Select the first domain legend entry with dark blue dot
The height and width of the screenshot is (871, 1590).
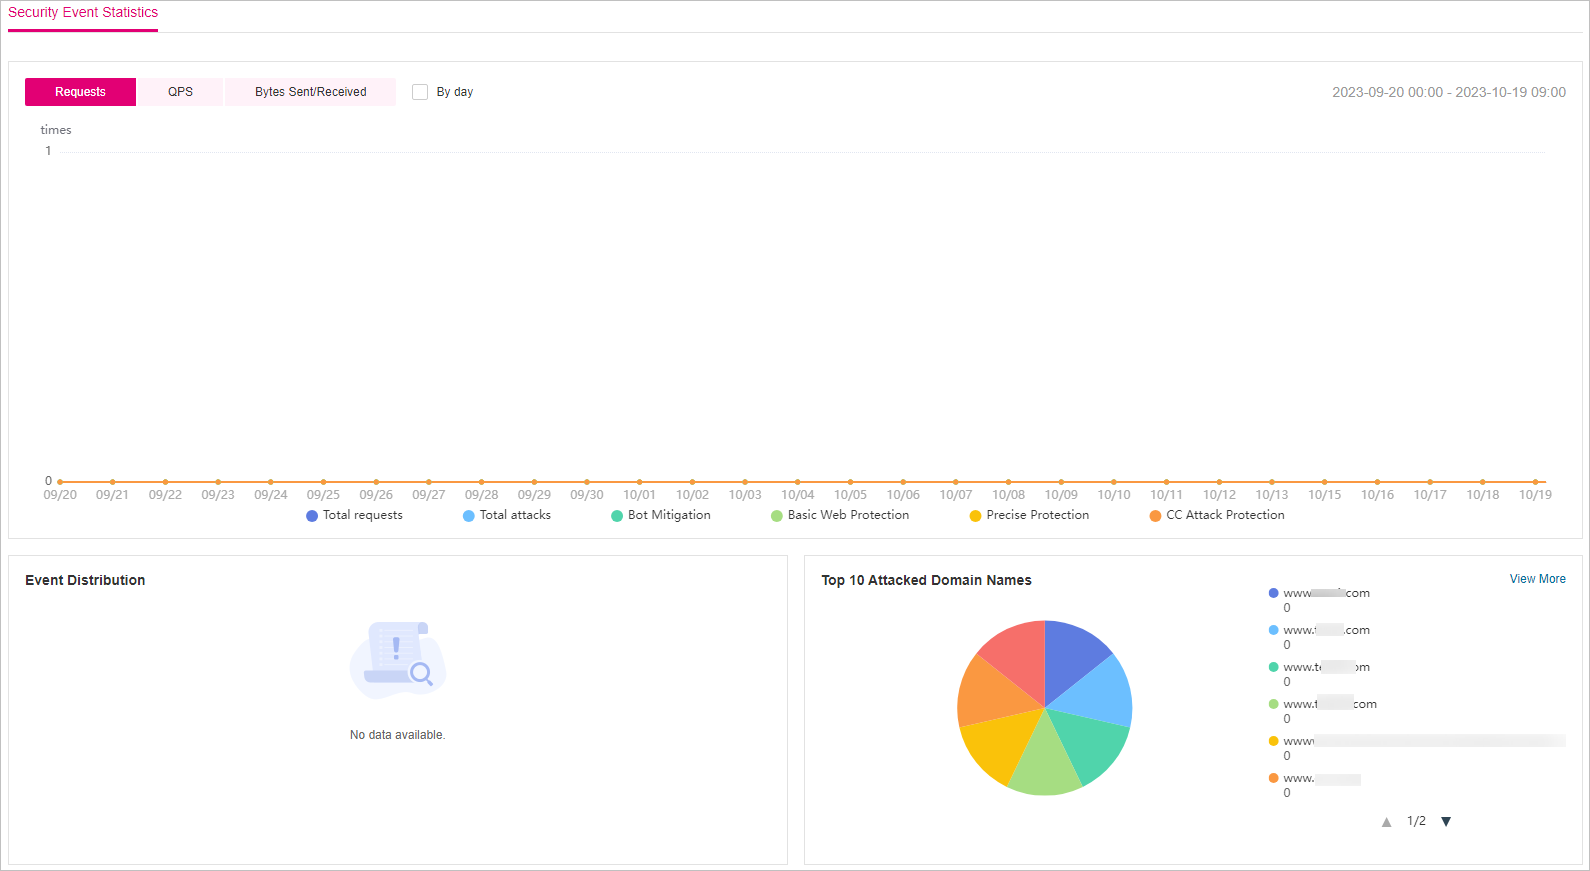click(1319, 600)
